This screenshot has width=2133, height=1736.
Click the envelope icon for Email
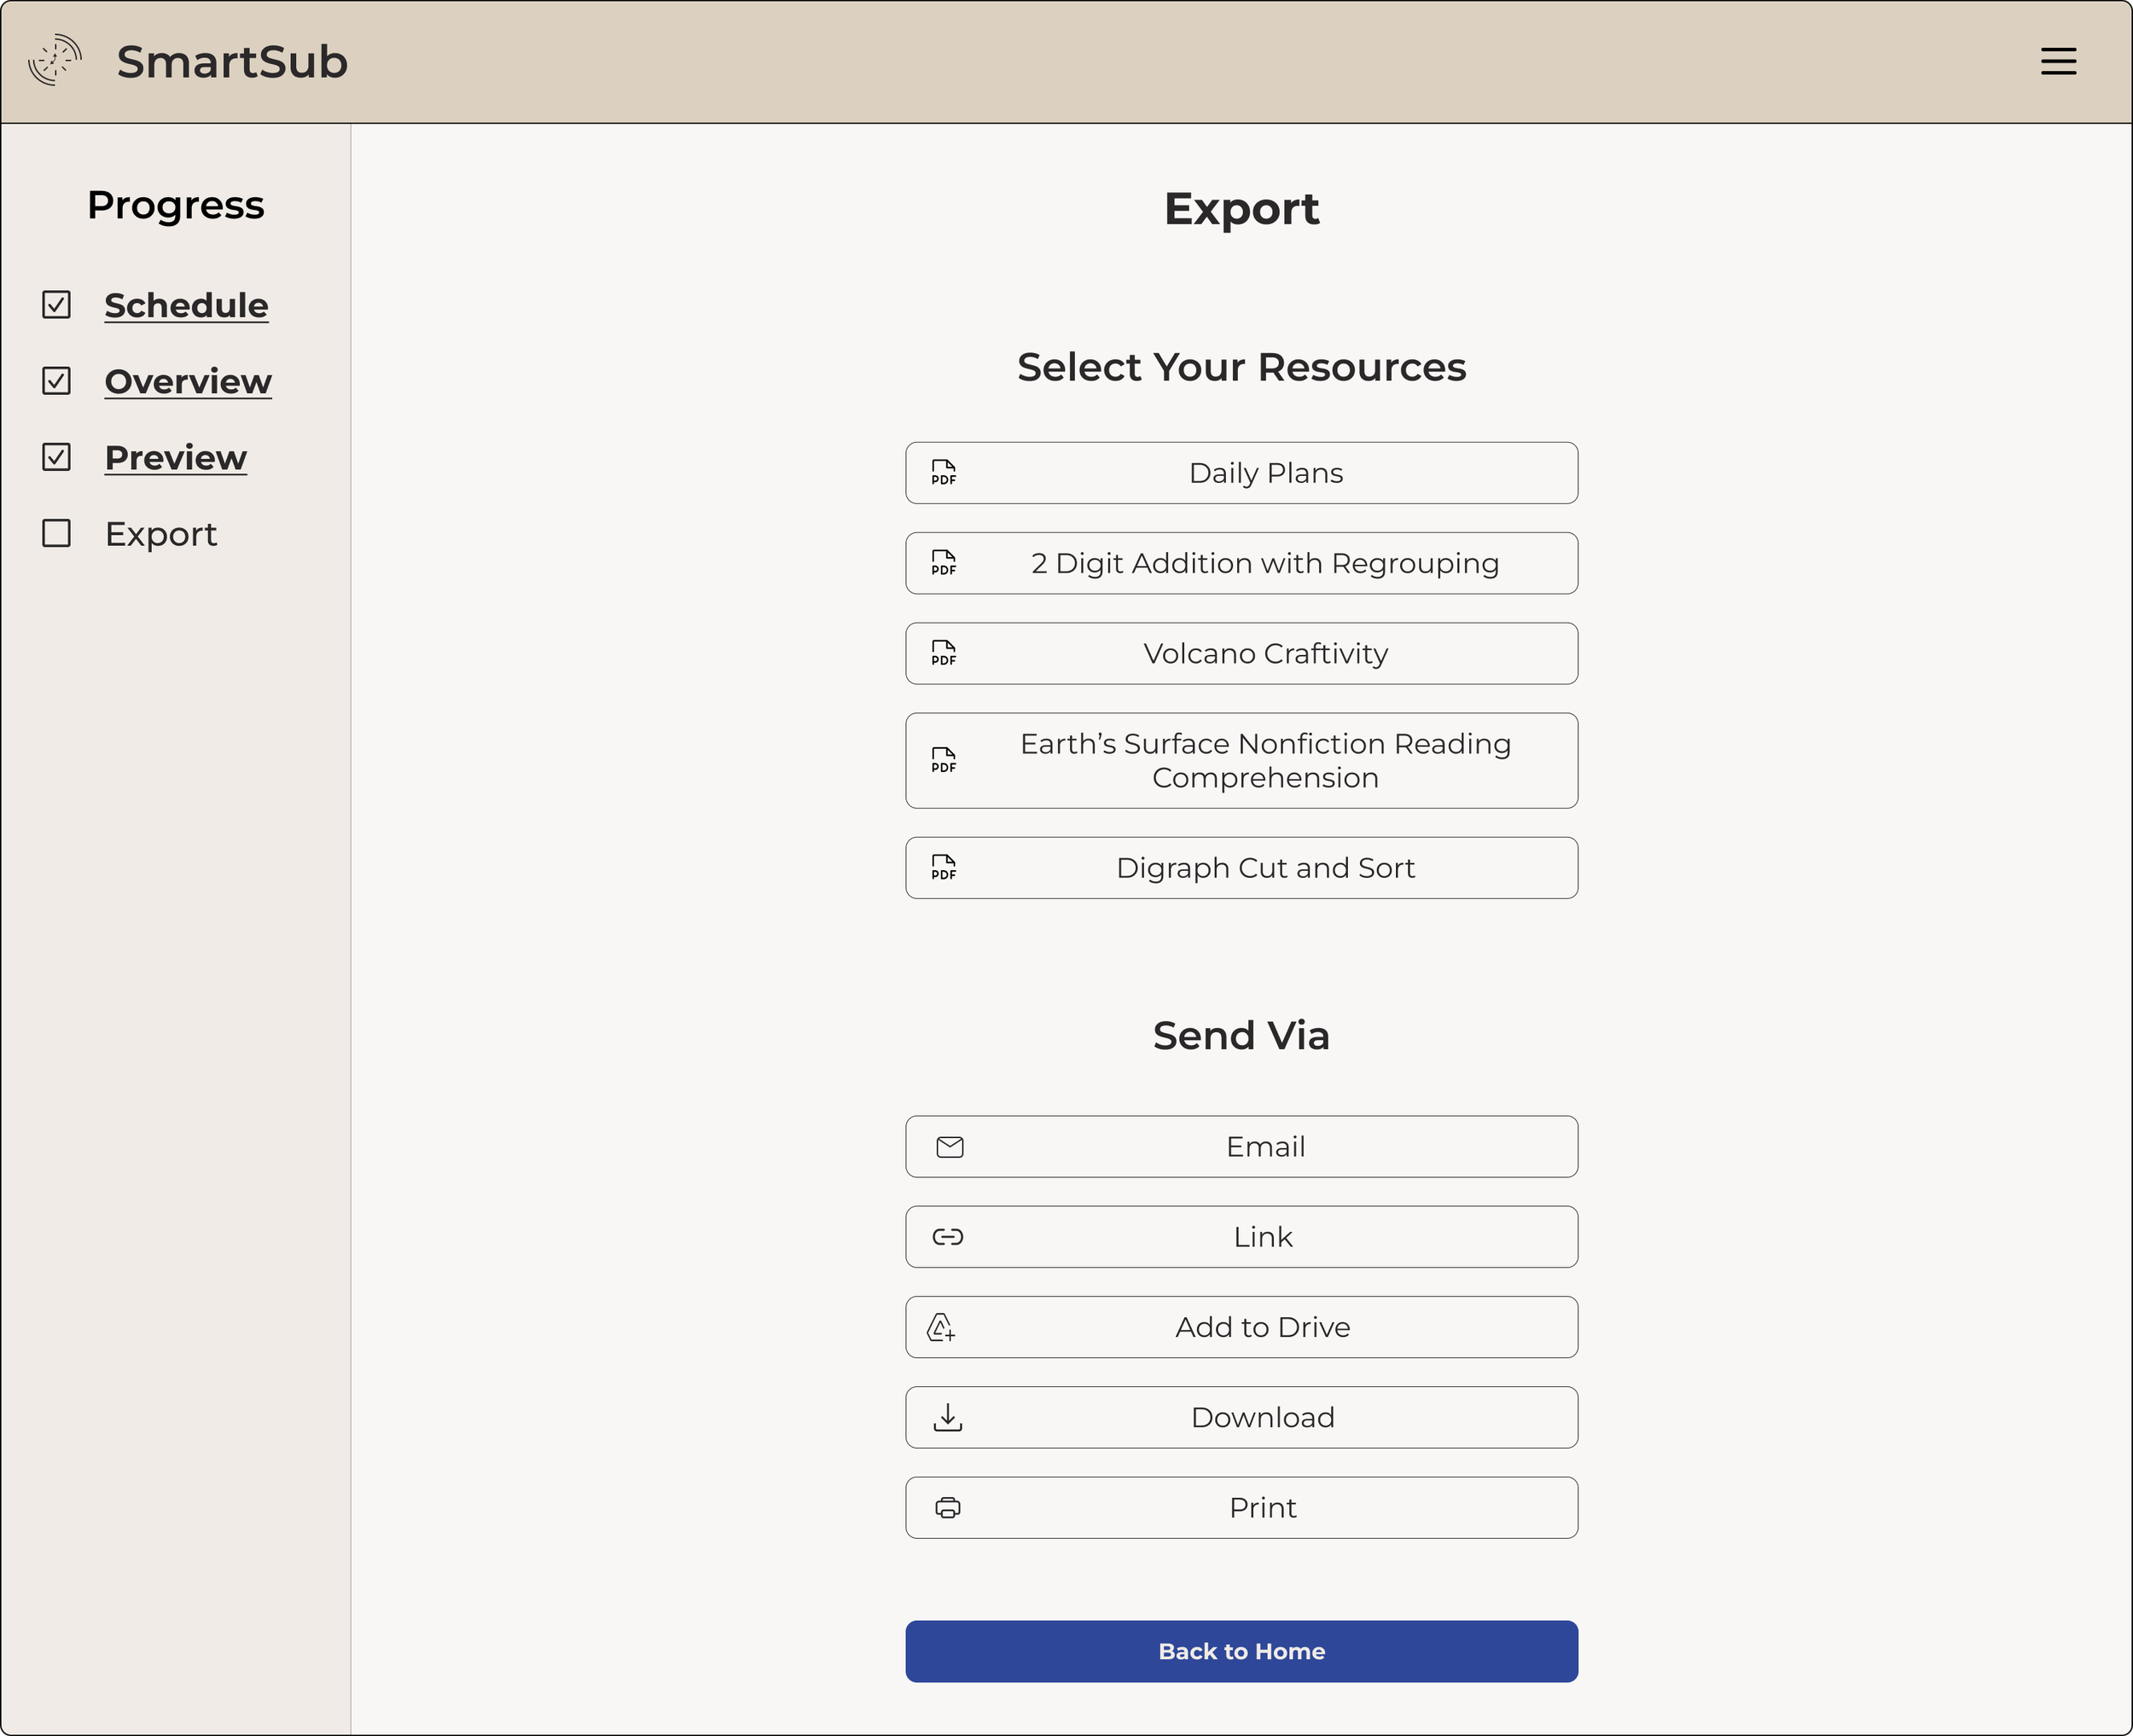pyautogui.click(x=949, y=1147)
